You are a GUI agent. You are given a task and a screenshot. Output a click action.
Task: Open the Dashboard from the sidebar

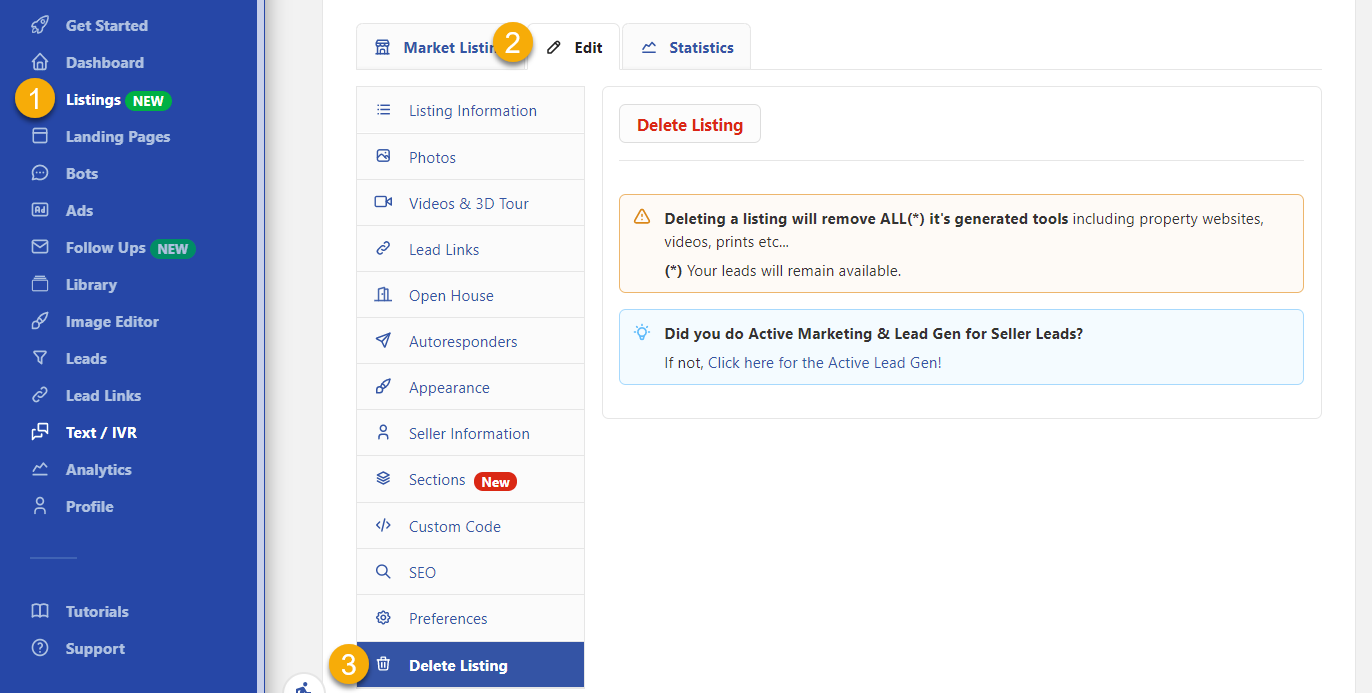tap(104, 62)
